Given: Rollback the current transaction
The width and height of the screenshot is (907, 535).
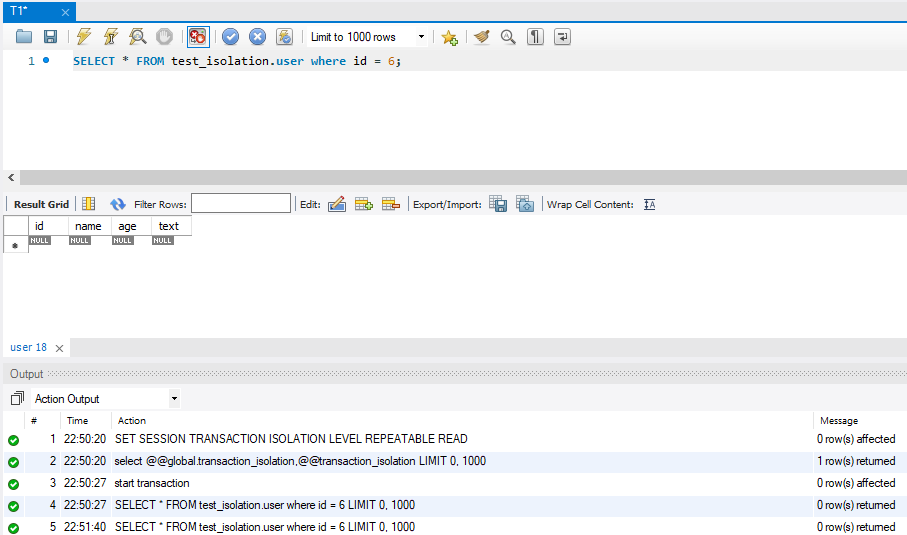Looking at the screenshot, I should point(257,36).
